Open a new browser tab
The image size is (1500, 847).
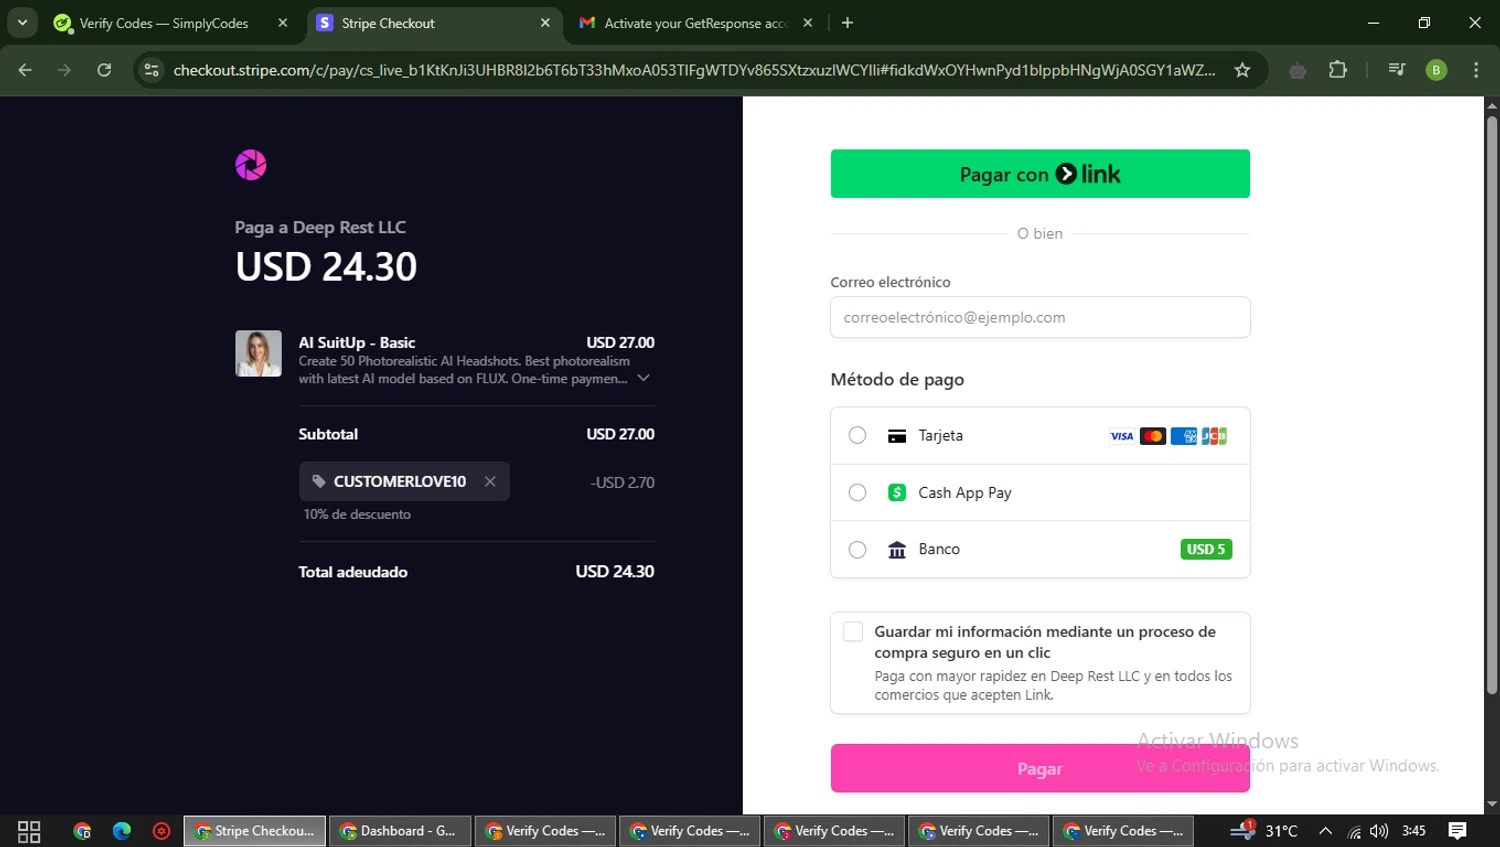click(x=847, y=23)
